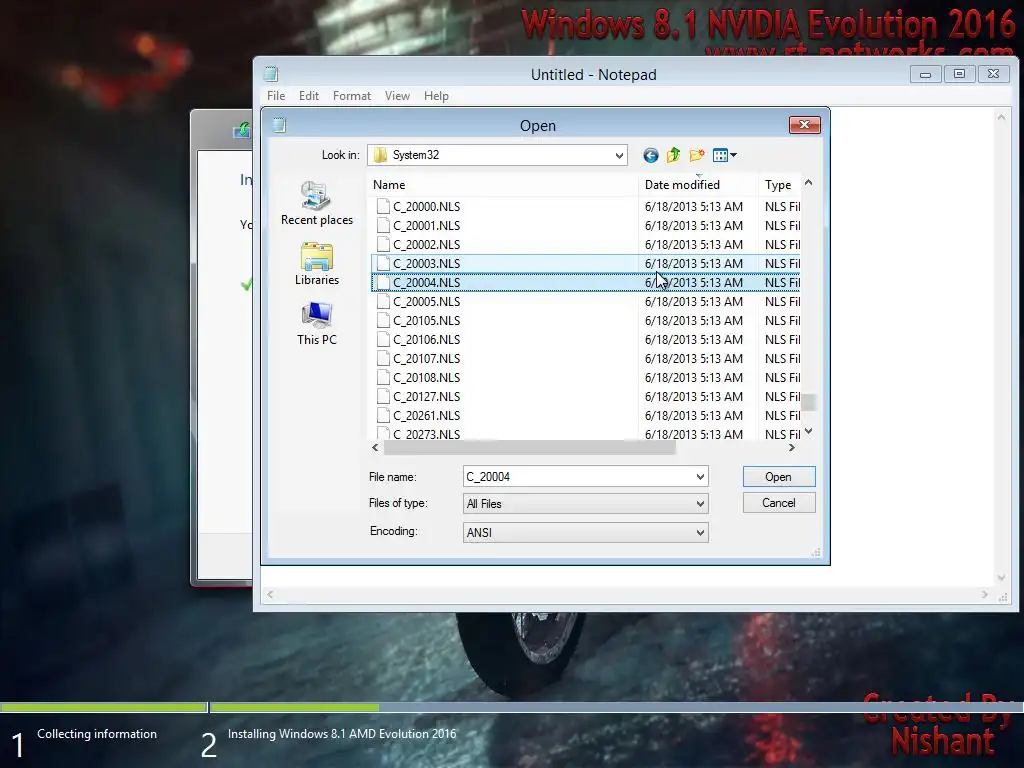Click the file list horizontal scrollbar thumb
This screenshot has height=768, width=1024.
click(x=530, y=447)
